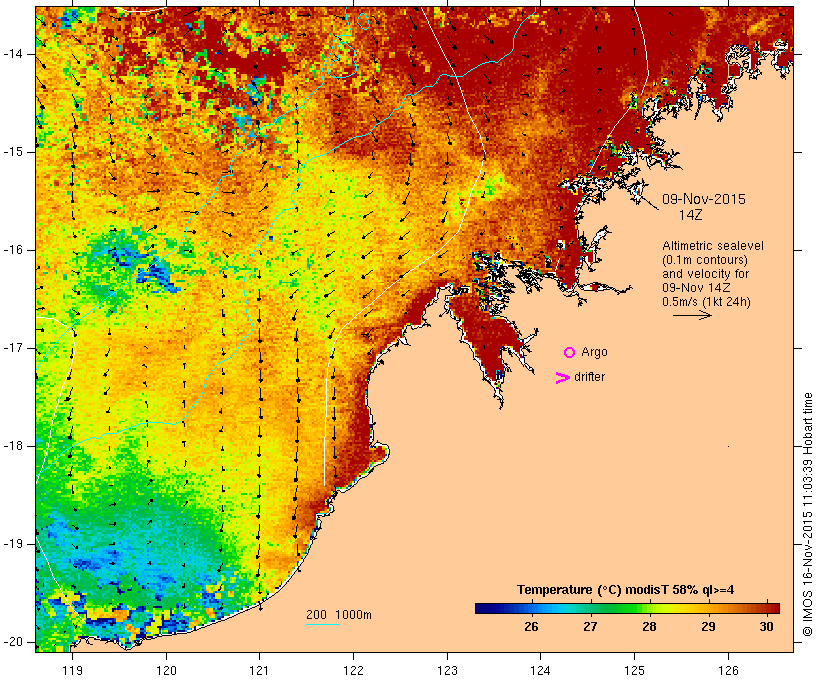Click latitude axis label '-16'
Image resolution: width=820 pixels, height=680 pixels.
13,250
